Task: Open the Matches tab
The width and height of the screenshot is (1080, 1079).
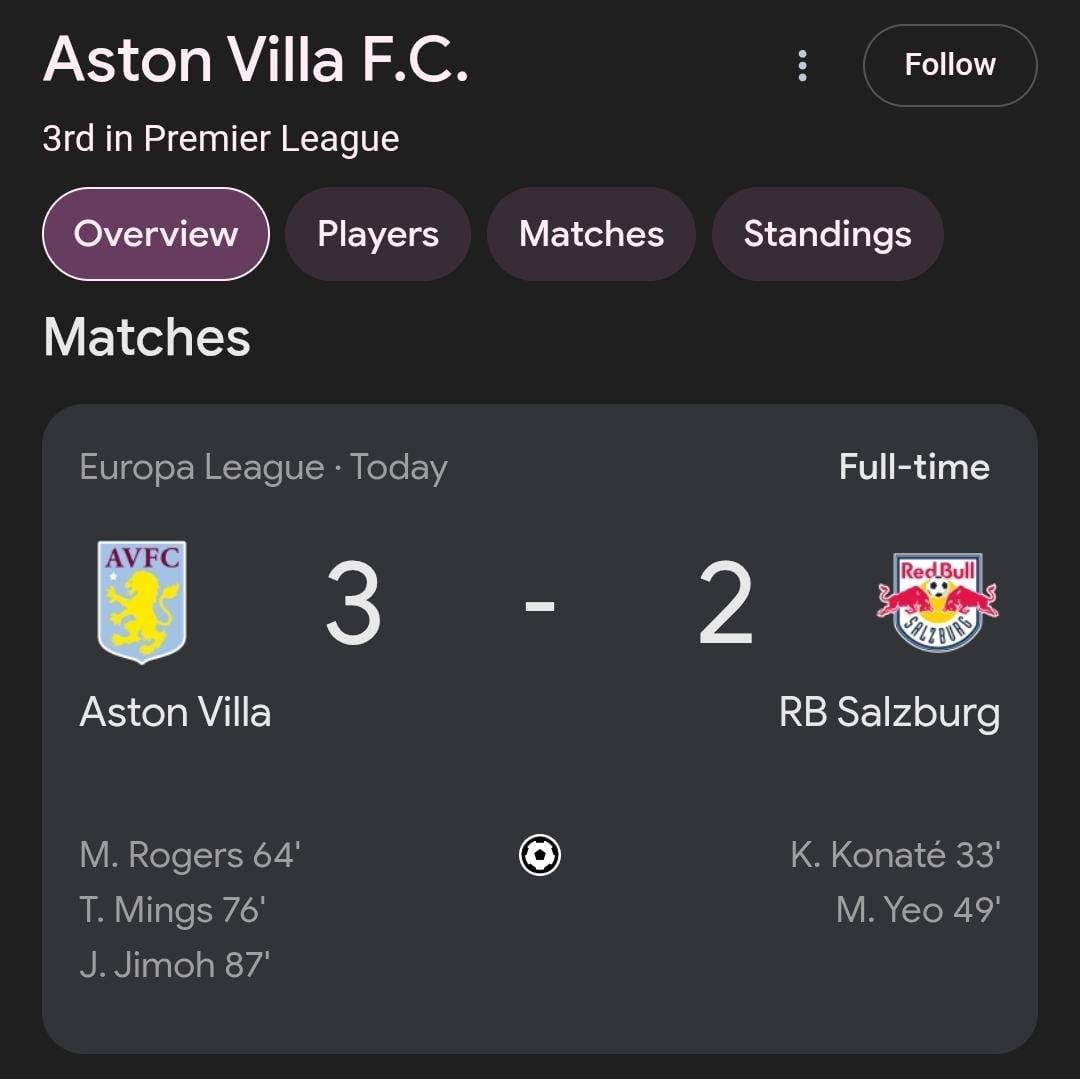Action: click(591, 234)
